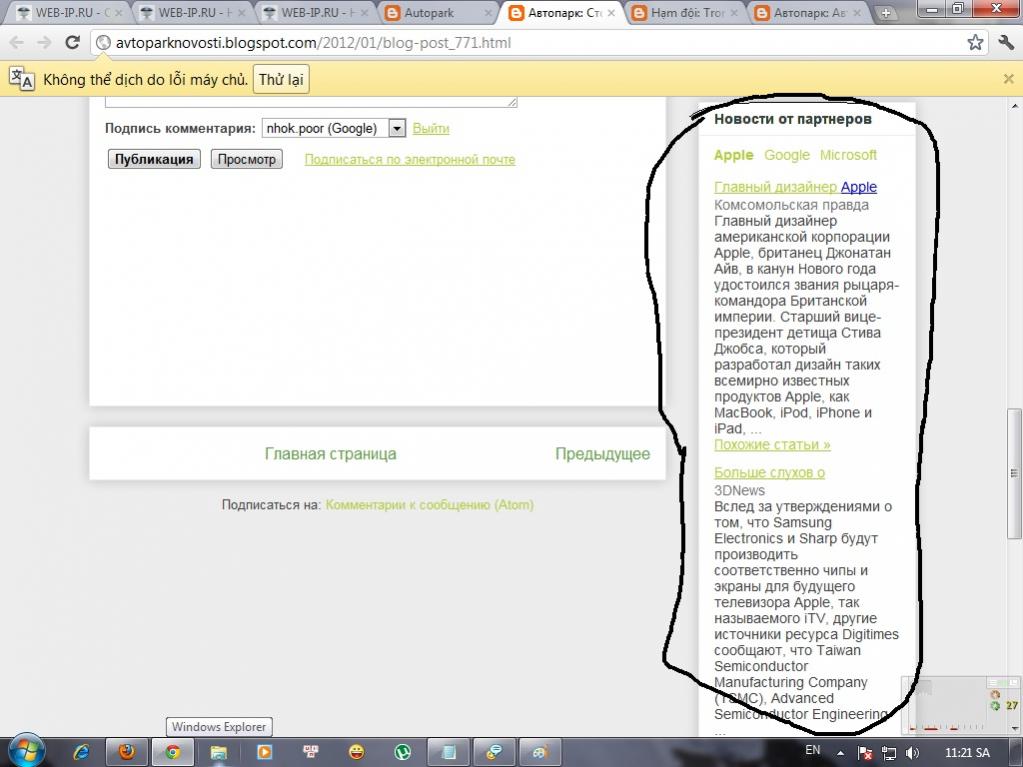This screenshot has width=1023, height=767.
Task: Click the 3DNews source text
Action: [x=739, y=490]
